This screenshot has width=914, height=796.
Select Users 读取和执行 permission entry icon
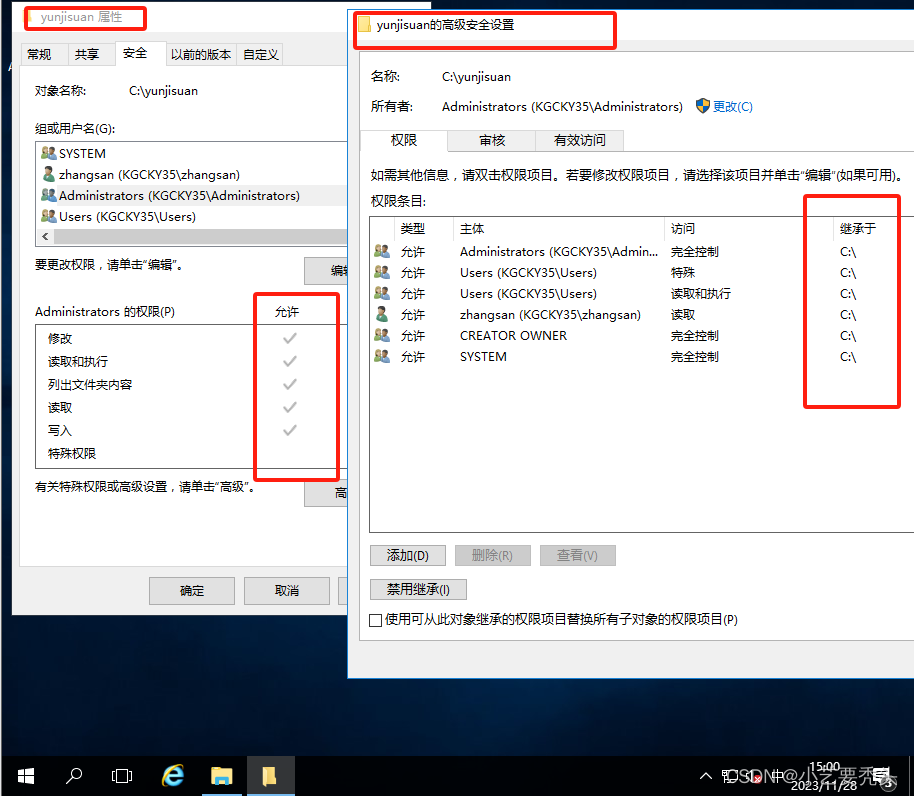(382, 294)
